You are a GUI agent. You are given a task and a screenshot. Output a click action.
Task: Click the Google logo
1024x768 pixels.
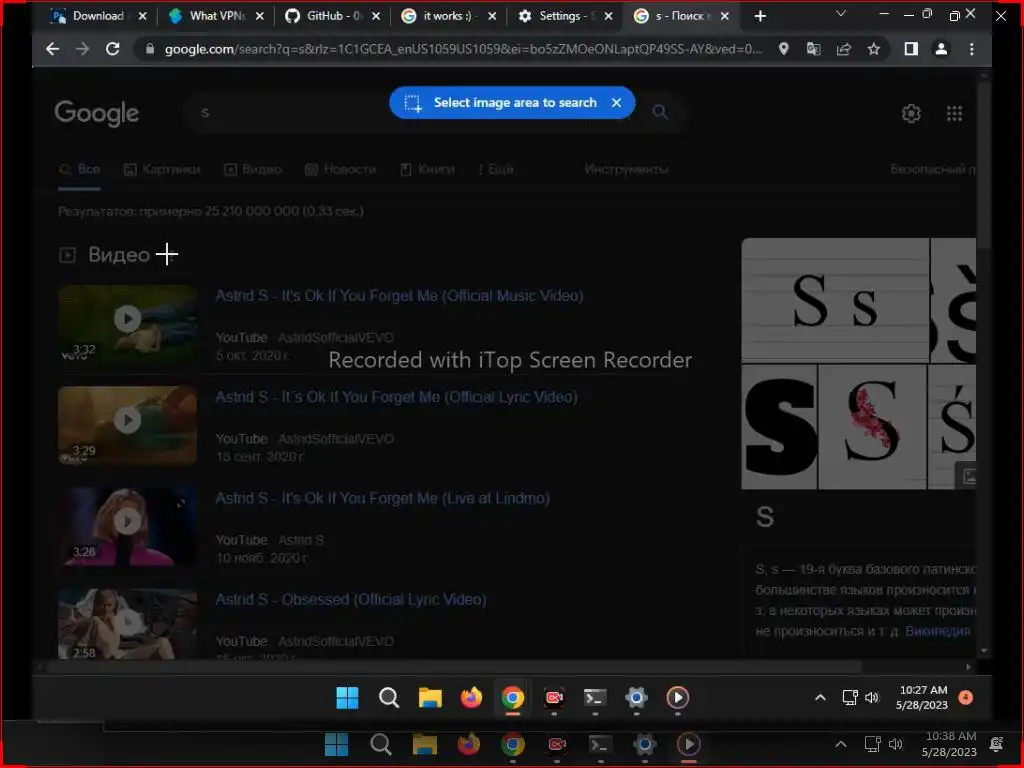pyautogui.click(x=97, y=113)
